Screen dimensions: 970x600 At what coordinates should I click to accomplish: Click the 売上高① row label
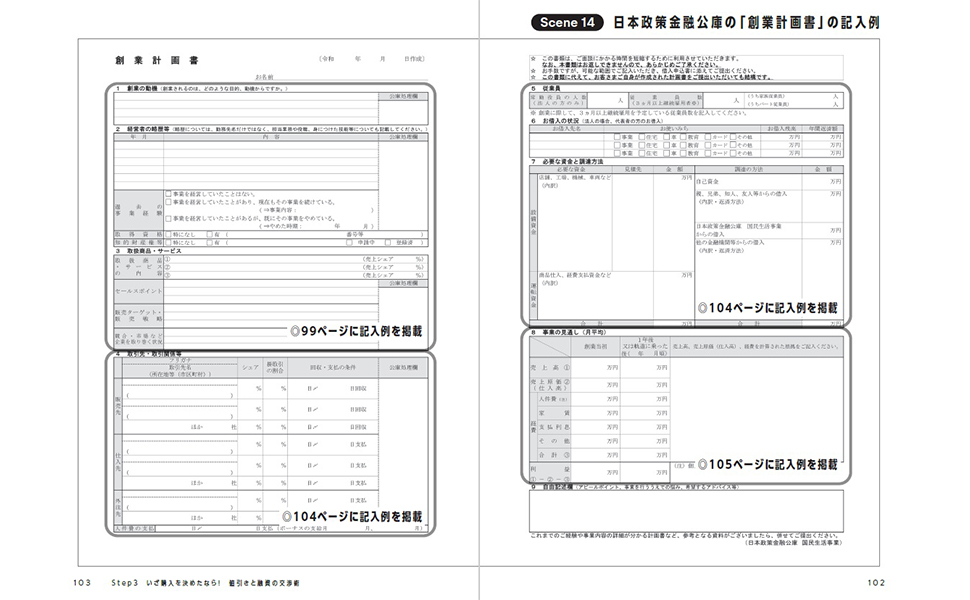tap(550, 368)
